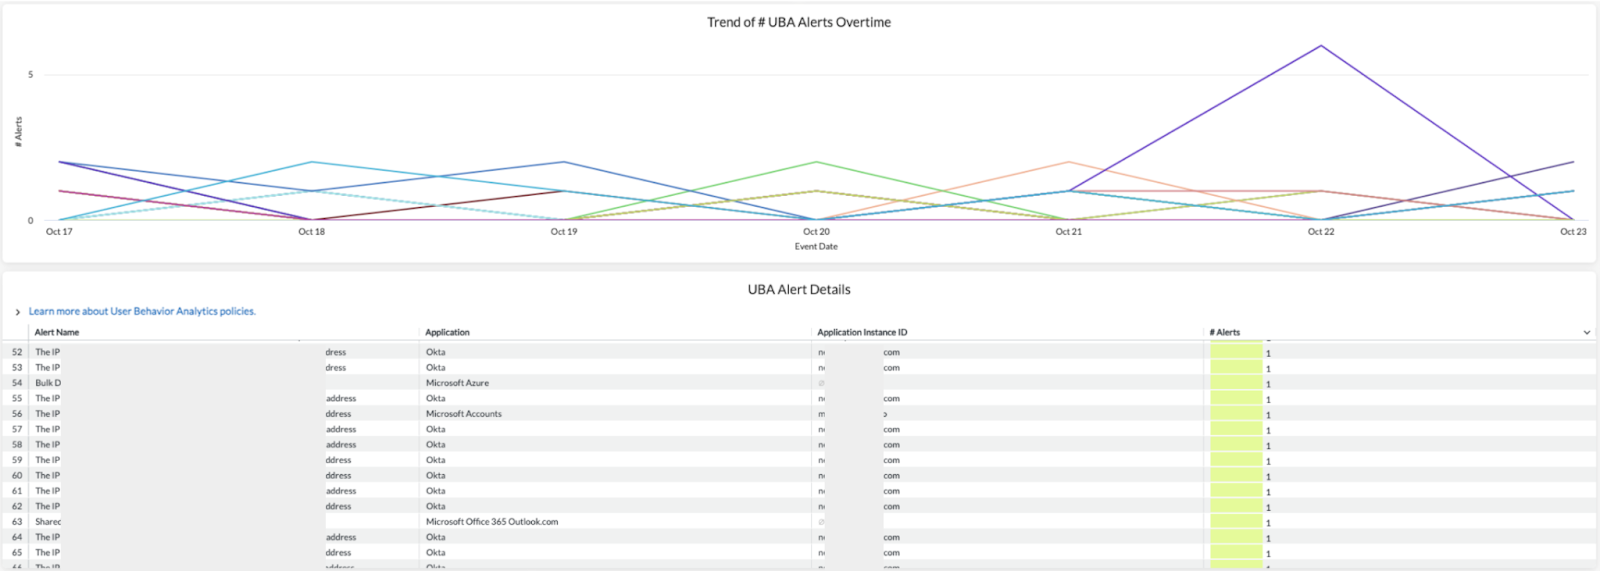Click row number 65
The image size is (1600, 571).
pos(17,552)
